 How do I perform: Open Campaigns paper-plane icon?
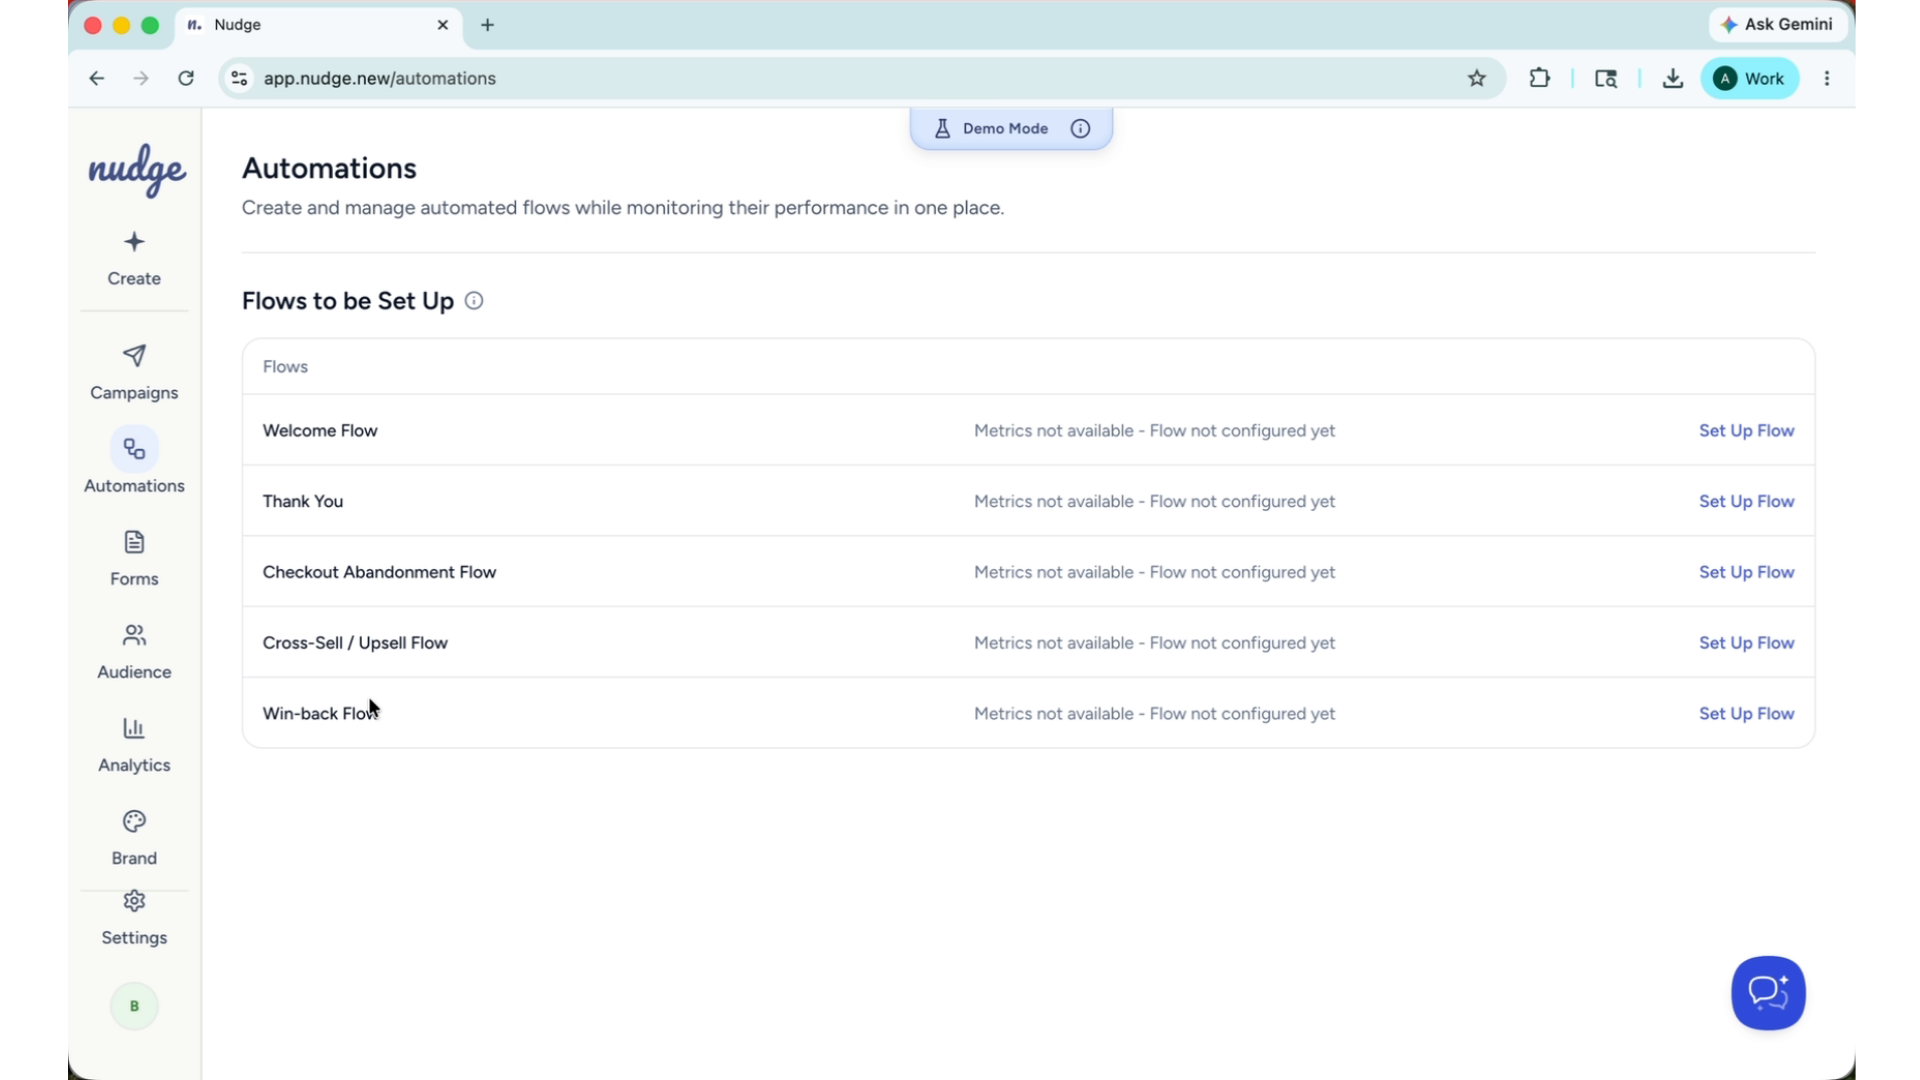point(134,356)
